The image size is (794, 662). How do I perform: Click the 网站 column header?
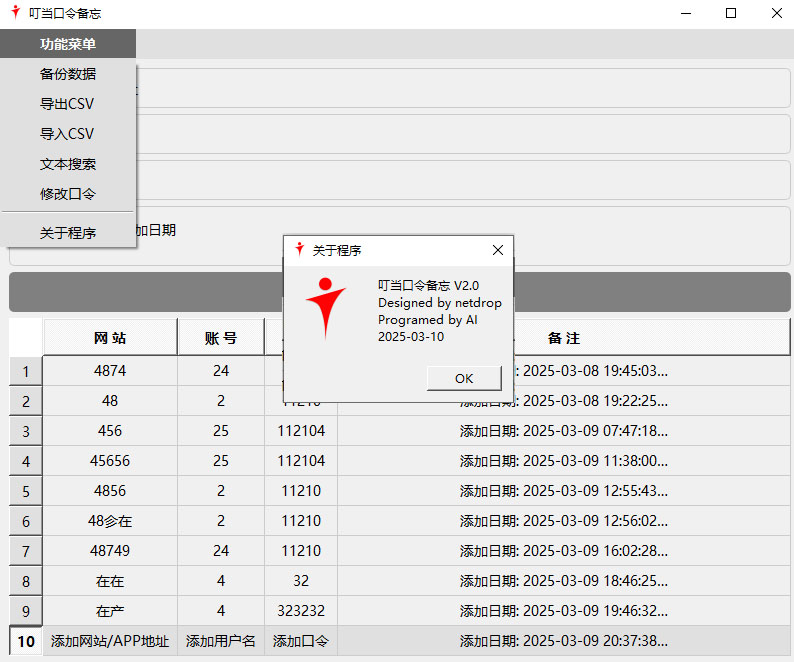[110, 338]
